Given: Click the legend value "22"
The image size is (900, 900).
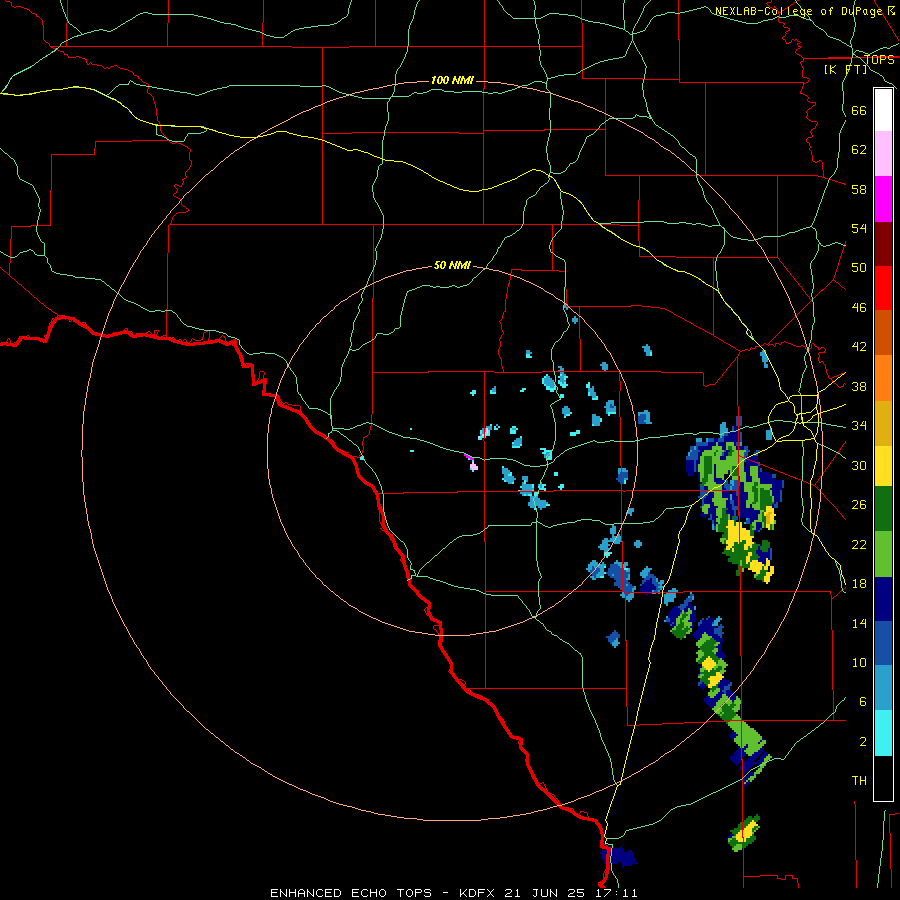Looking at the screenshot, I should click(859, 544).
